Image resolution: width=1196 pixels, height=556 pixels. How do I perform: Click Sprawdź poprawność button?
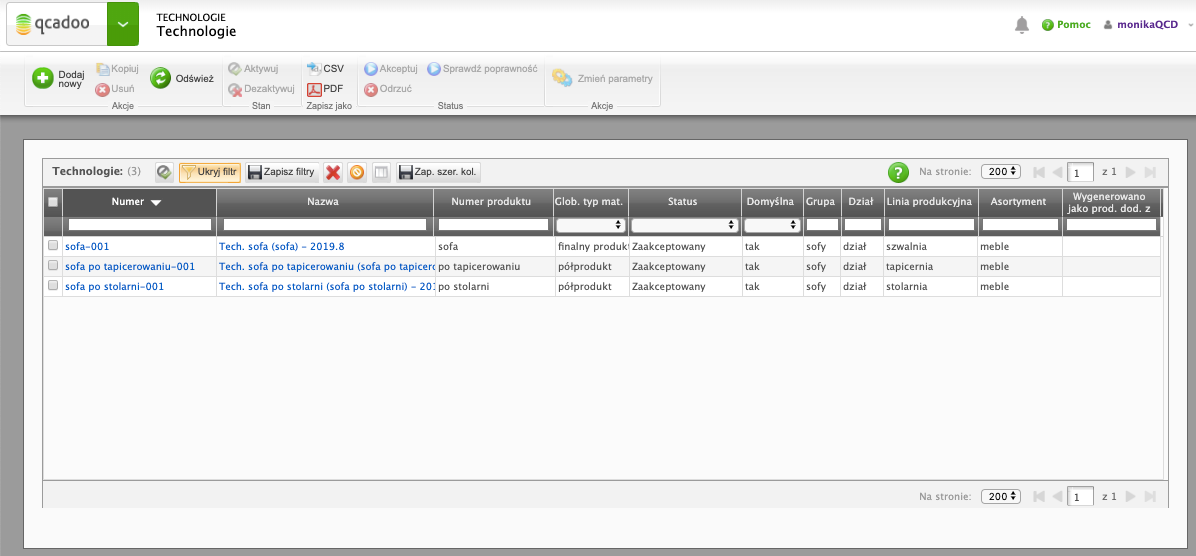pyautogui.click(x=482, y=69)
